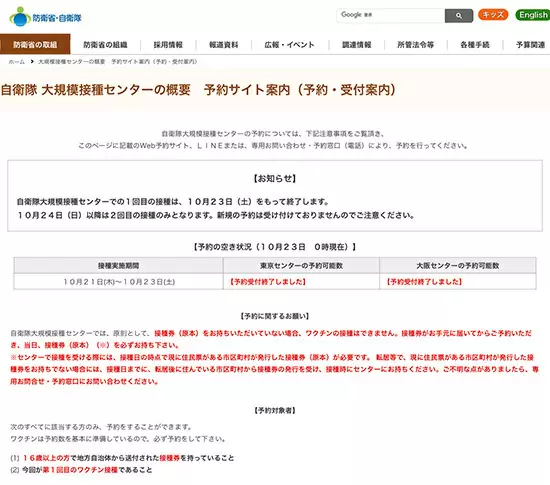The width and height of the screenshot is (550, 485).
Task: Click 東京センター 予約受付終了しました status text
Action: pyautogui.click(x=268, y=282)
